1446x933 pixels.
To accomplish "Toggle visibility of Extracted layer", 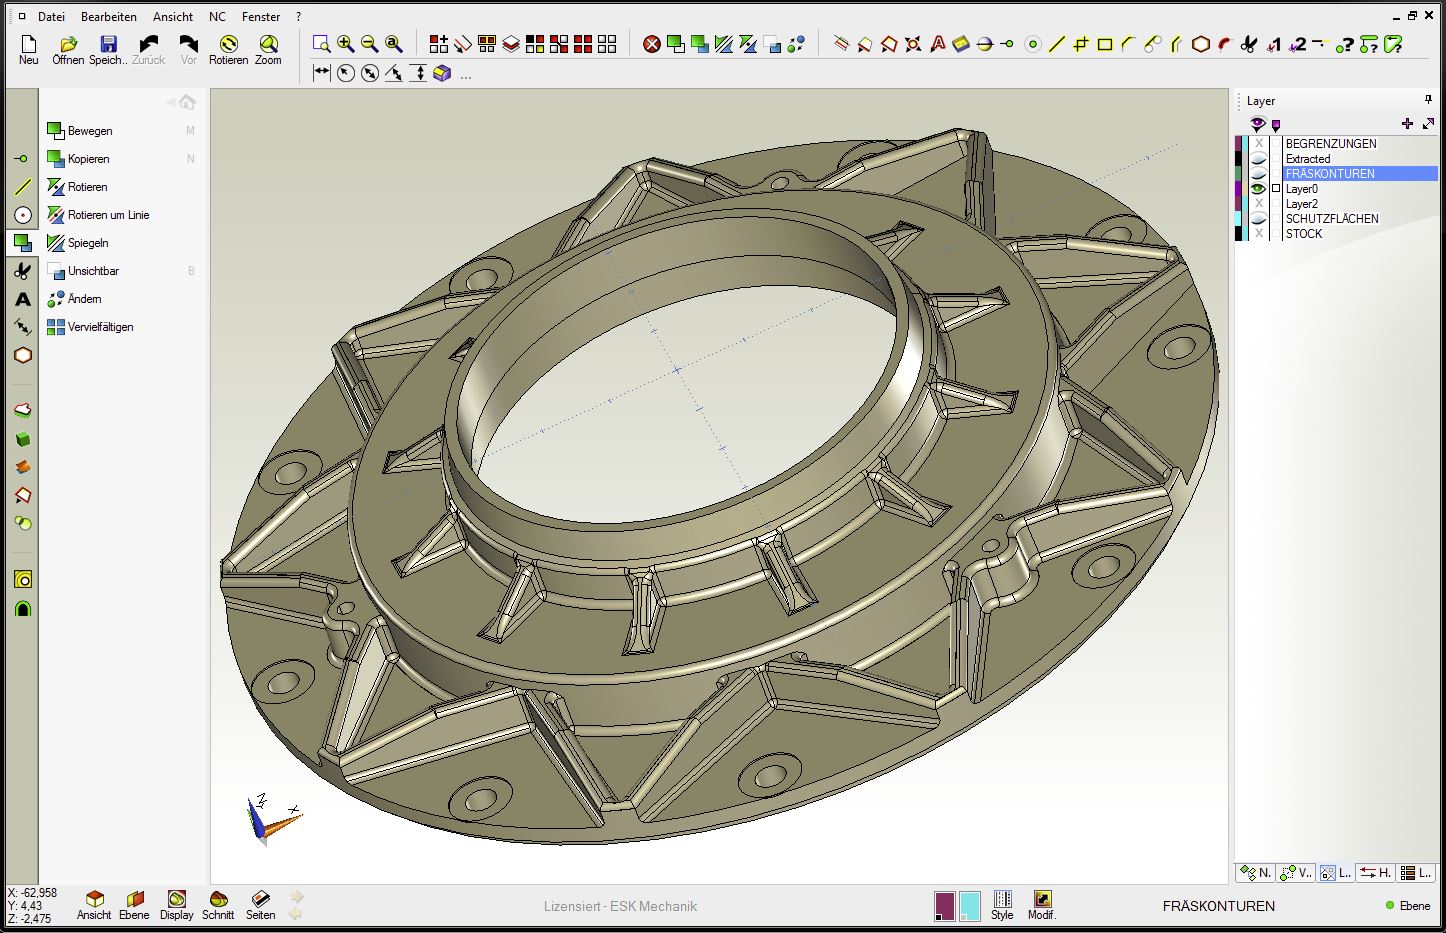I will [x=1259, y=159].
